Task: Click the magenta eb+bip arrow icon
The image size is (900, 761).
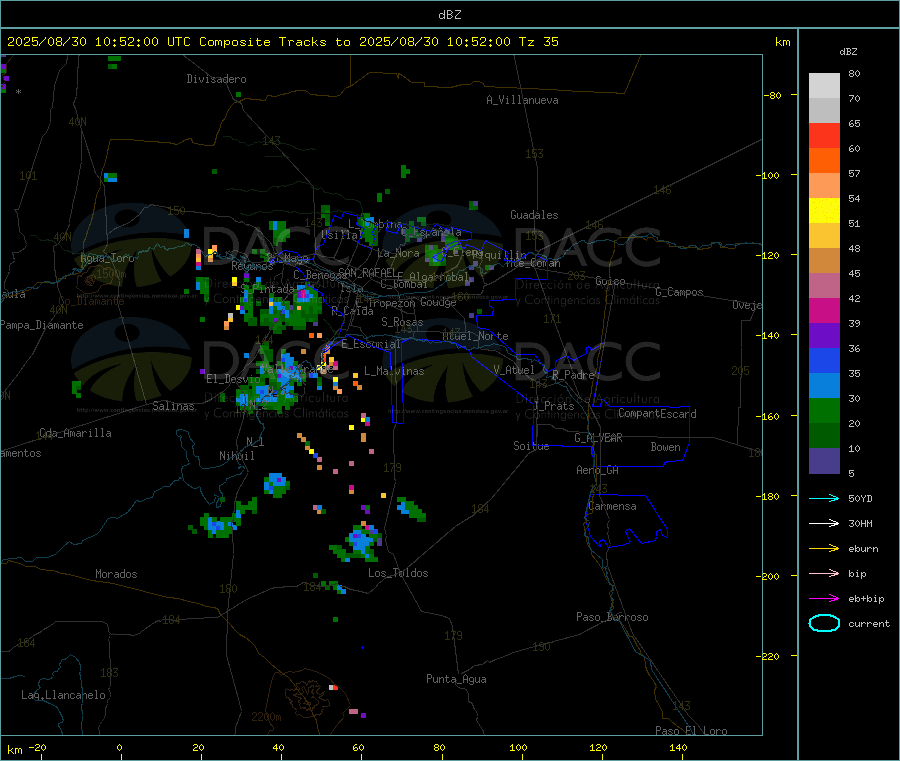Action: [824, 598]
